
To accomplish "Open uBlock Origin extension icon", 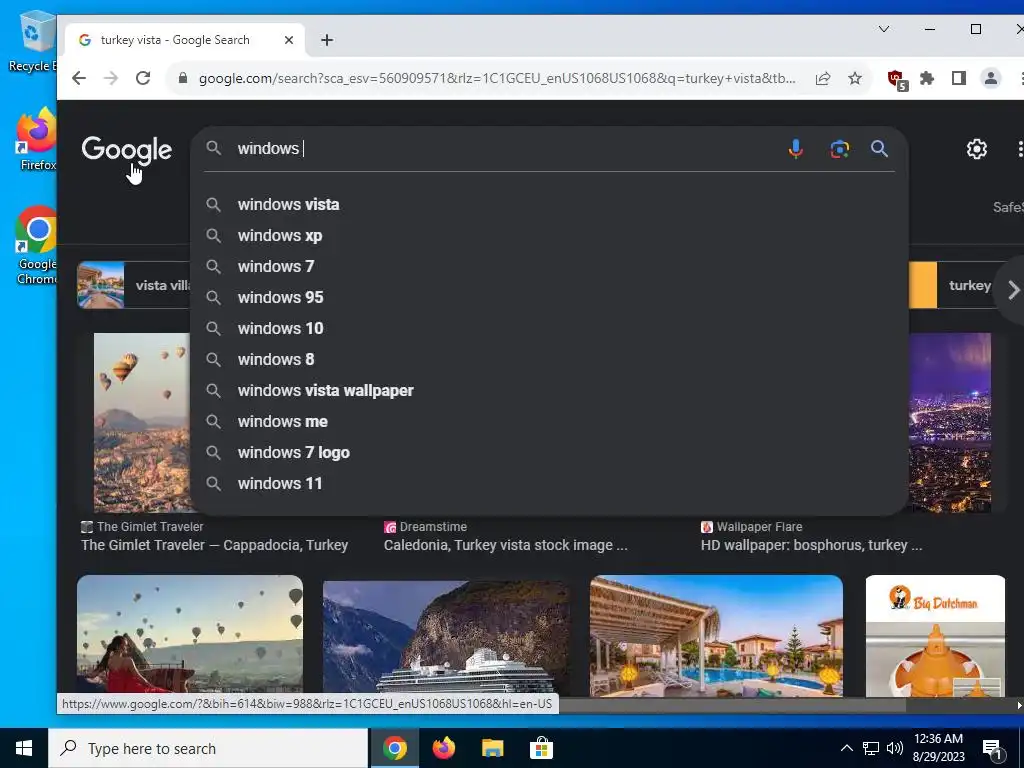I will 897,80.
